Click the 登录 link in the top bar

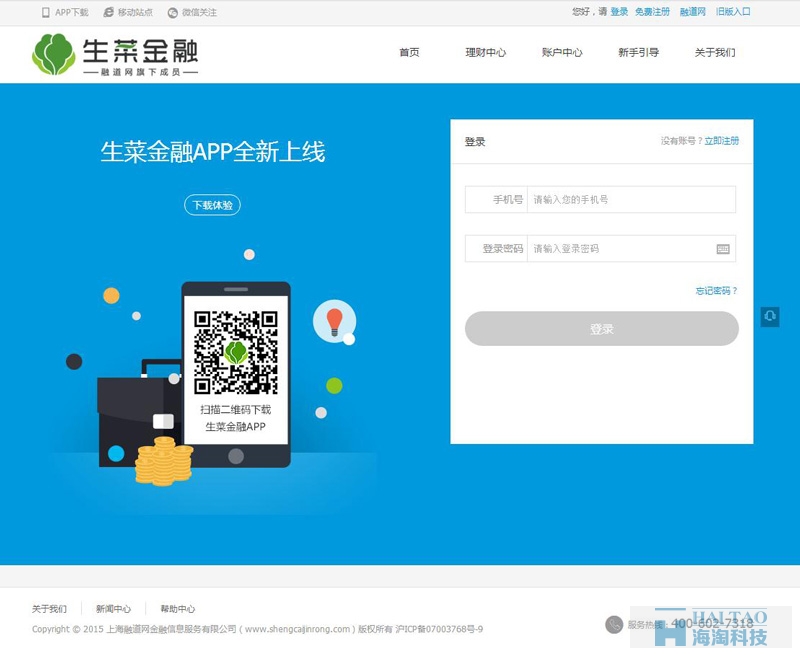(619, 12)
